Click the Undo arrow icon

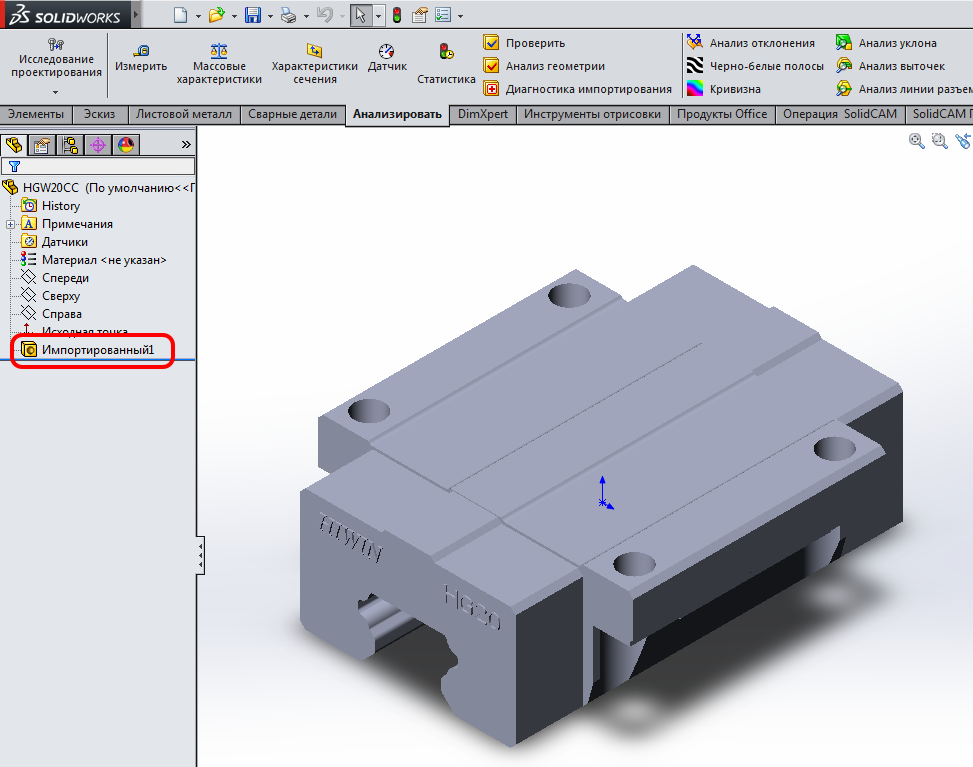(x=325, y=15)
